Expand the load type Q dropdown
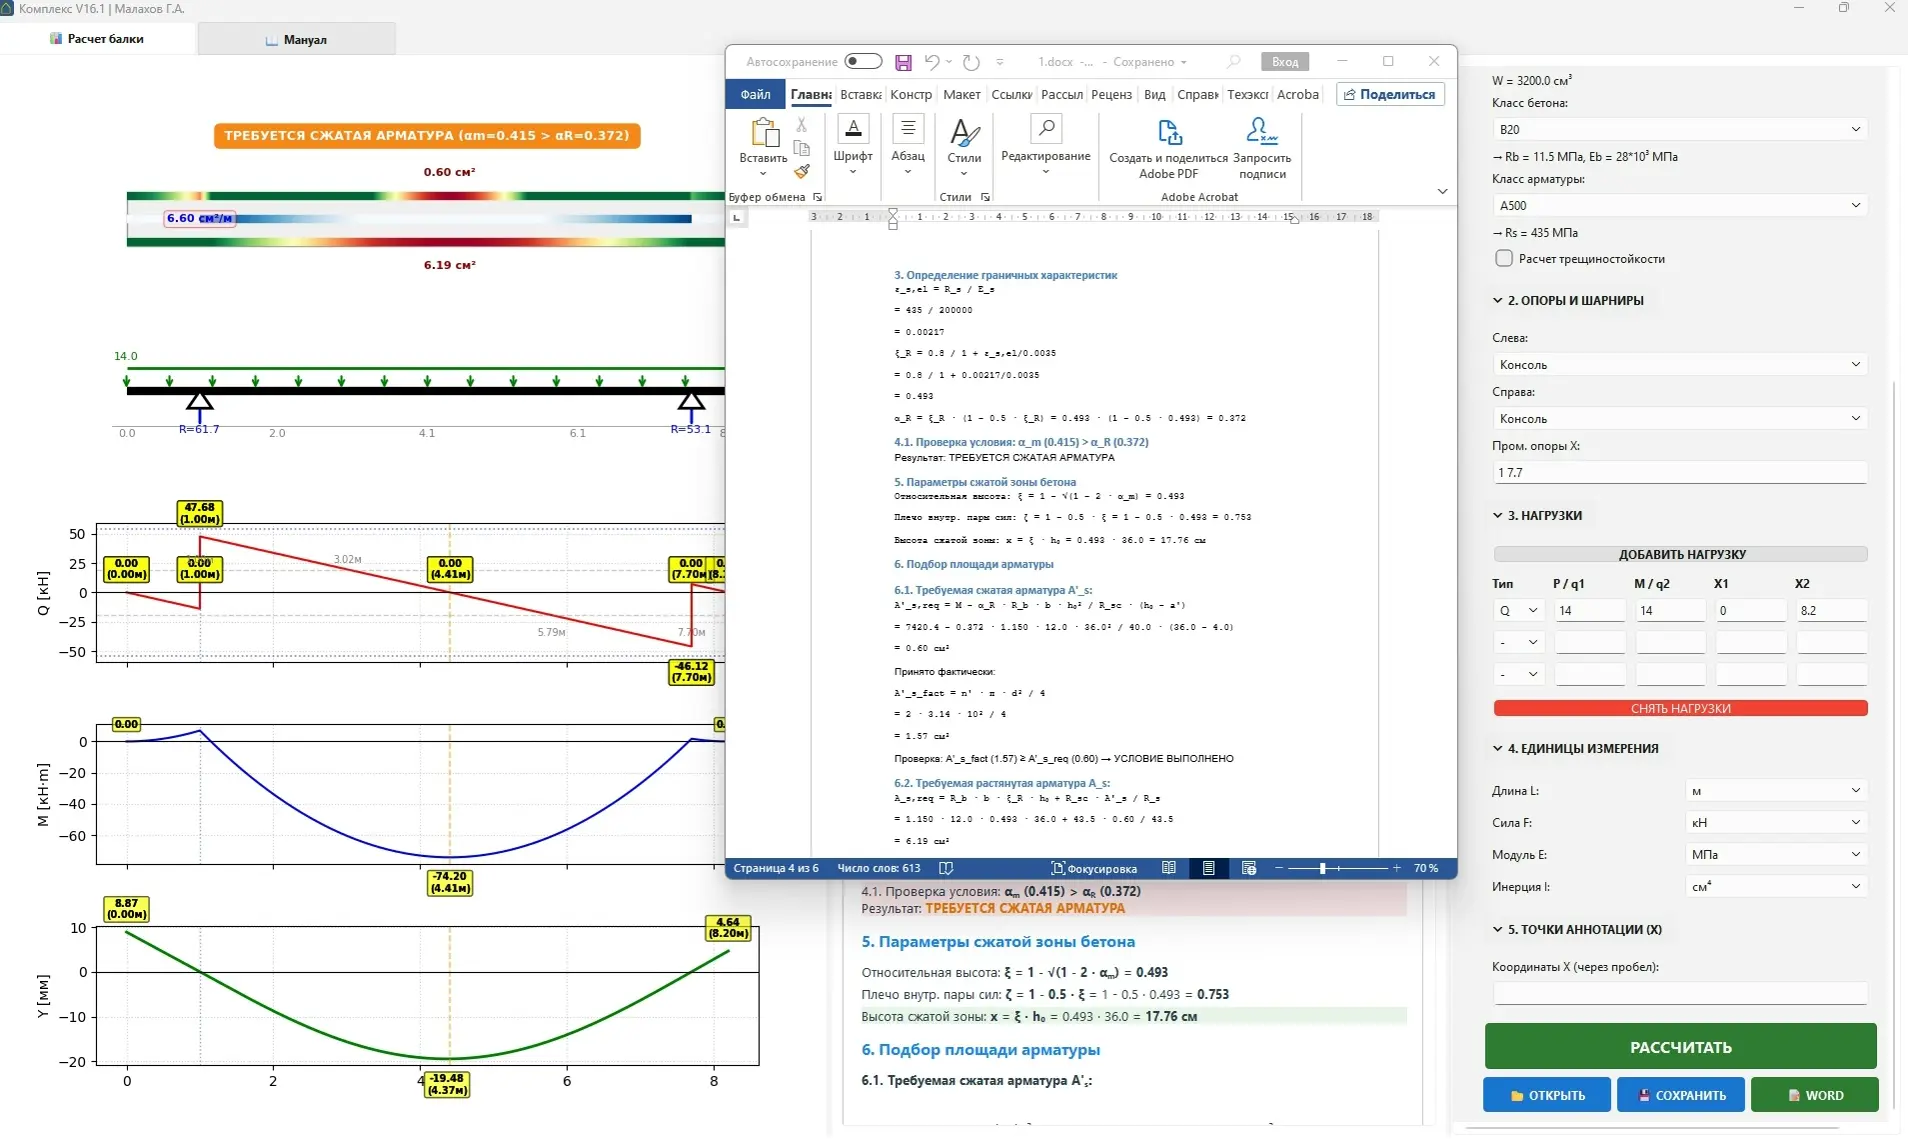1908x1140 pixels. 1518,611
